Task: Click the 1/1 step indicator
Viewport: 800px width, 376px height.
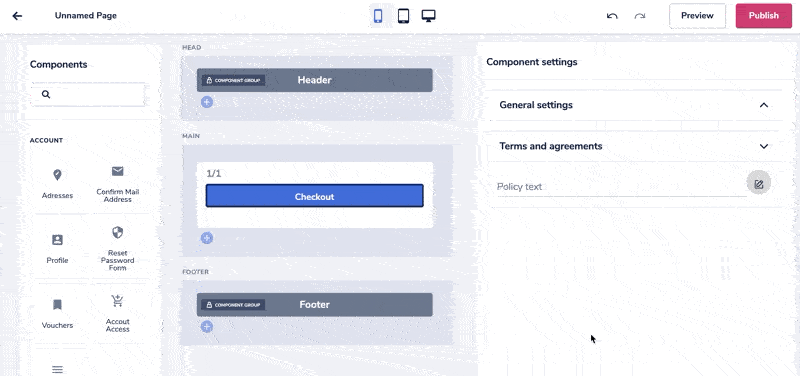Action: tap(214, 174)
